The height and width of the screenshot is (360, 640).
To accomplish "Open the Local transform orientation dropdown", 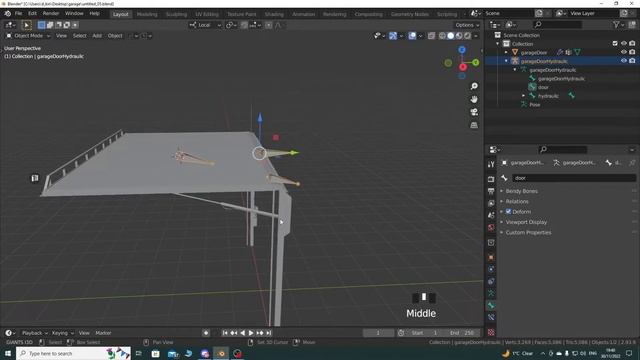I will coord(206,25).
